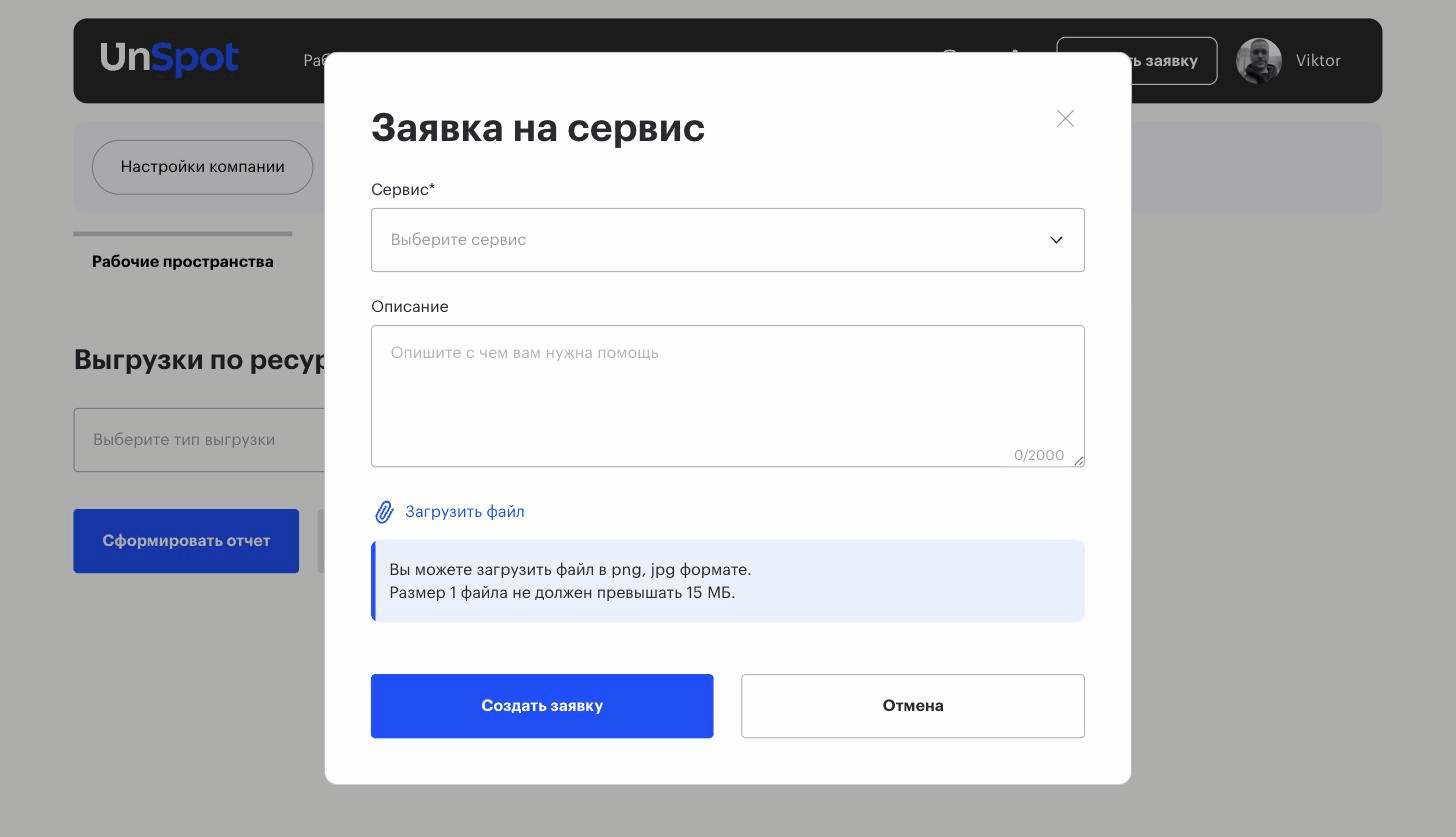
Task: Click the 'Отмена' button
Action: point(912,706)
